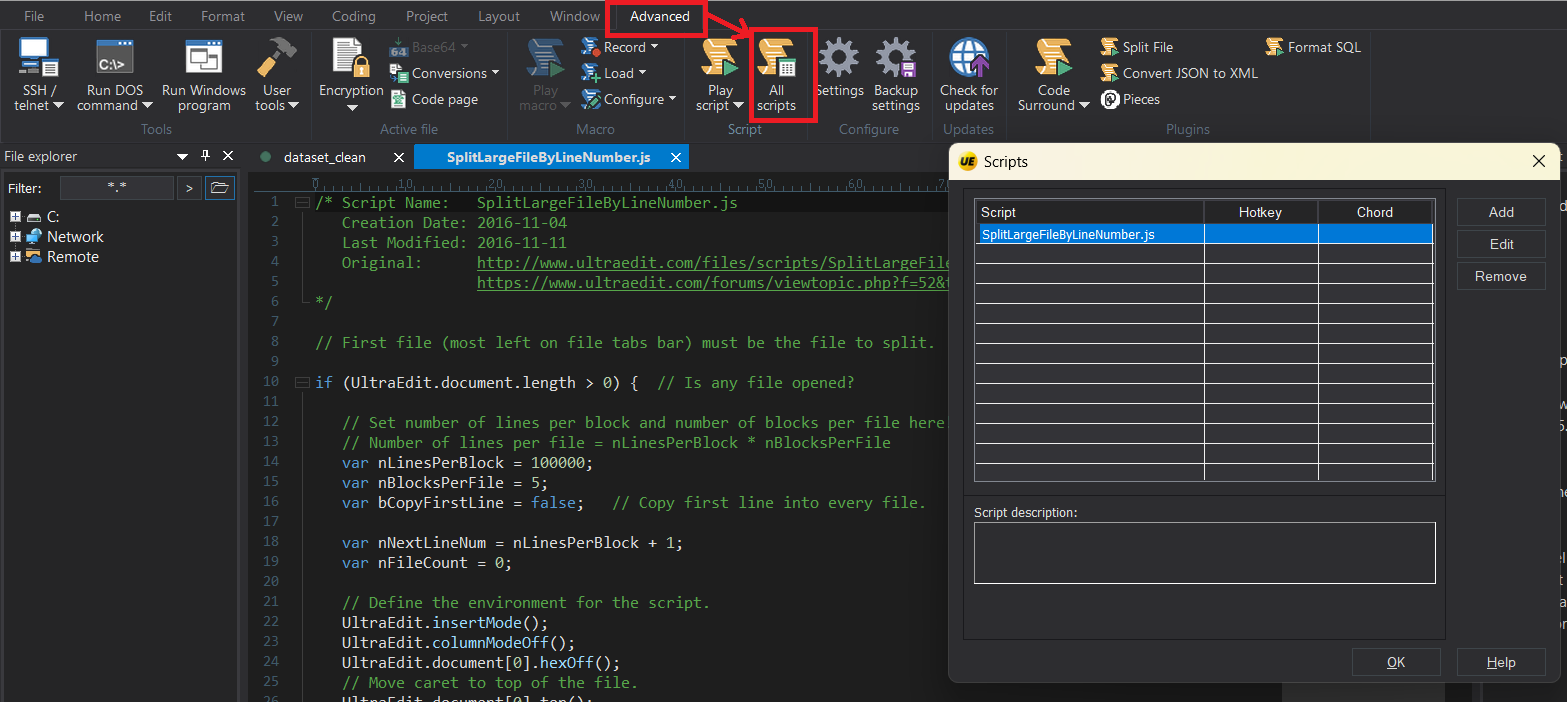Open the Pieces plugin
This screenshot has height=702, width=1567.
pos(1131,99)
